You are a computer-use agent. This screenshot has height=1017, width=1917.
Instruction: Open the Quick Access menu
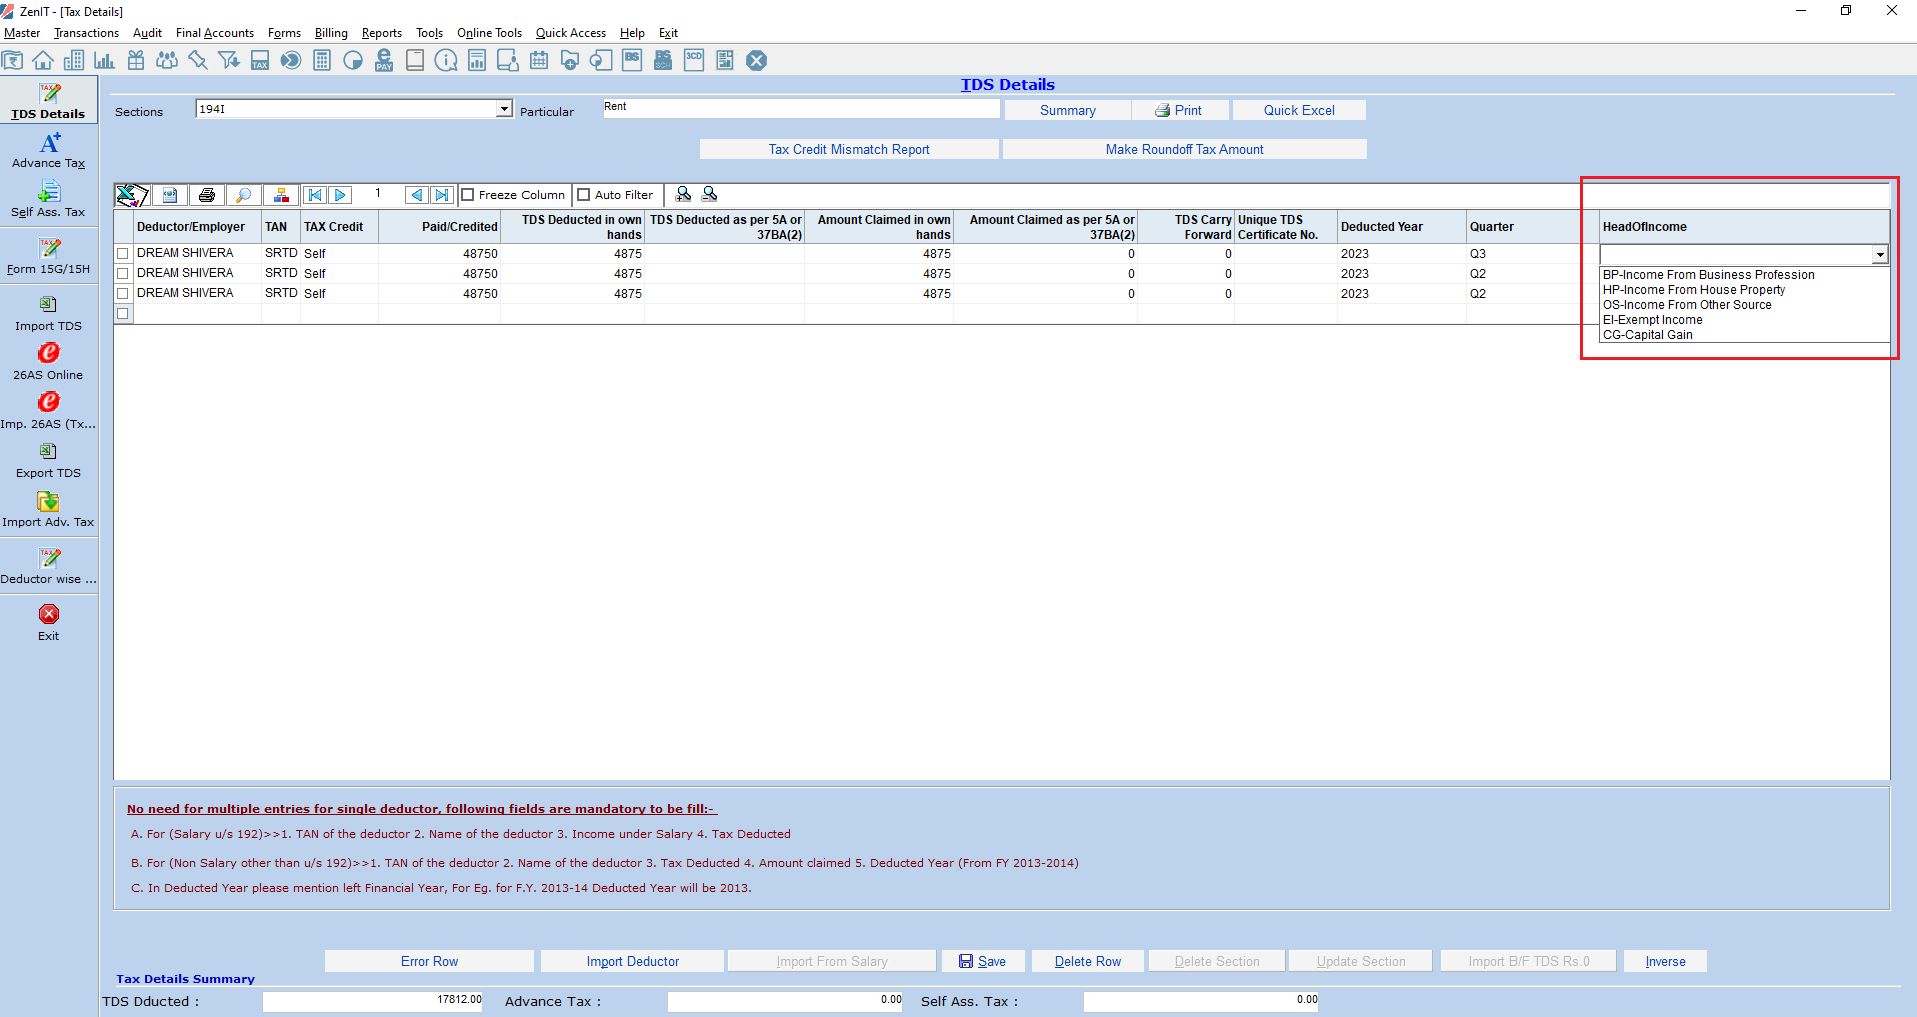click(570, 33)
